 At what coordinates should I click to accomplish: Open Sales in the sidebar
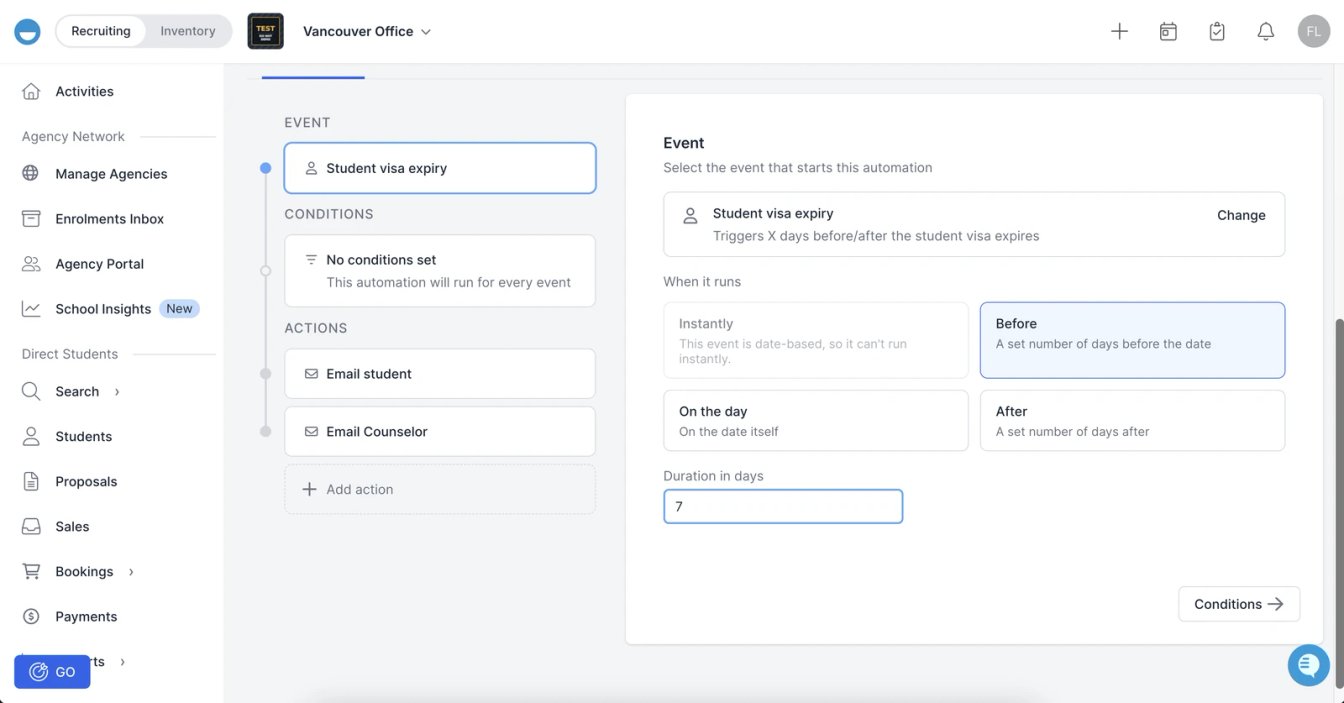point(72,526)
